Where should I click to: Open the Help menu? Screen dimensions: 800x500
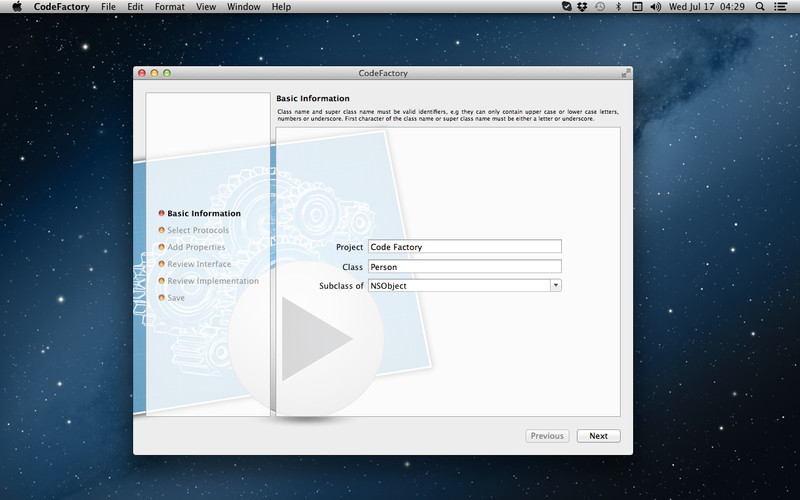[281, 7]
